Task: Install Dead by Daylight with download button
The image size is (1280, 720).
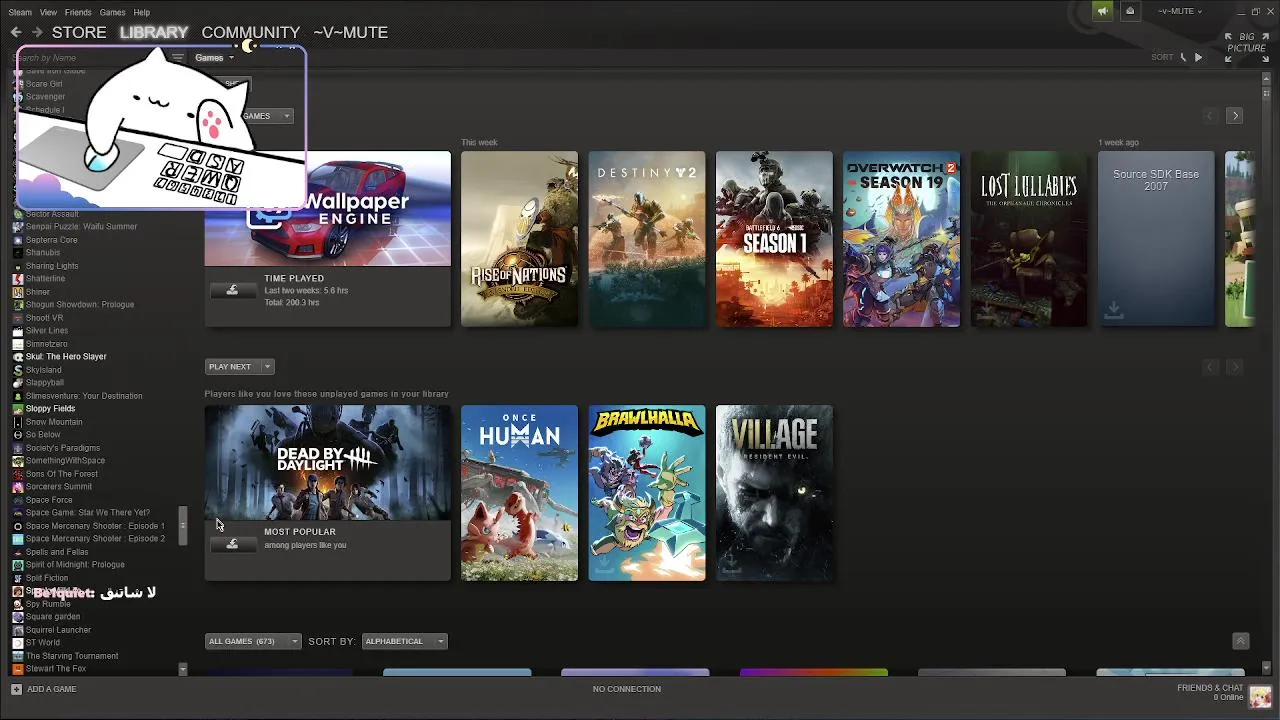Action: [x=232, y=544]
